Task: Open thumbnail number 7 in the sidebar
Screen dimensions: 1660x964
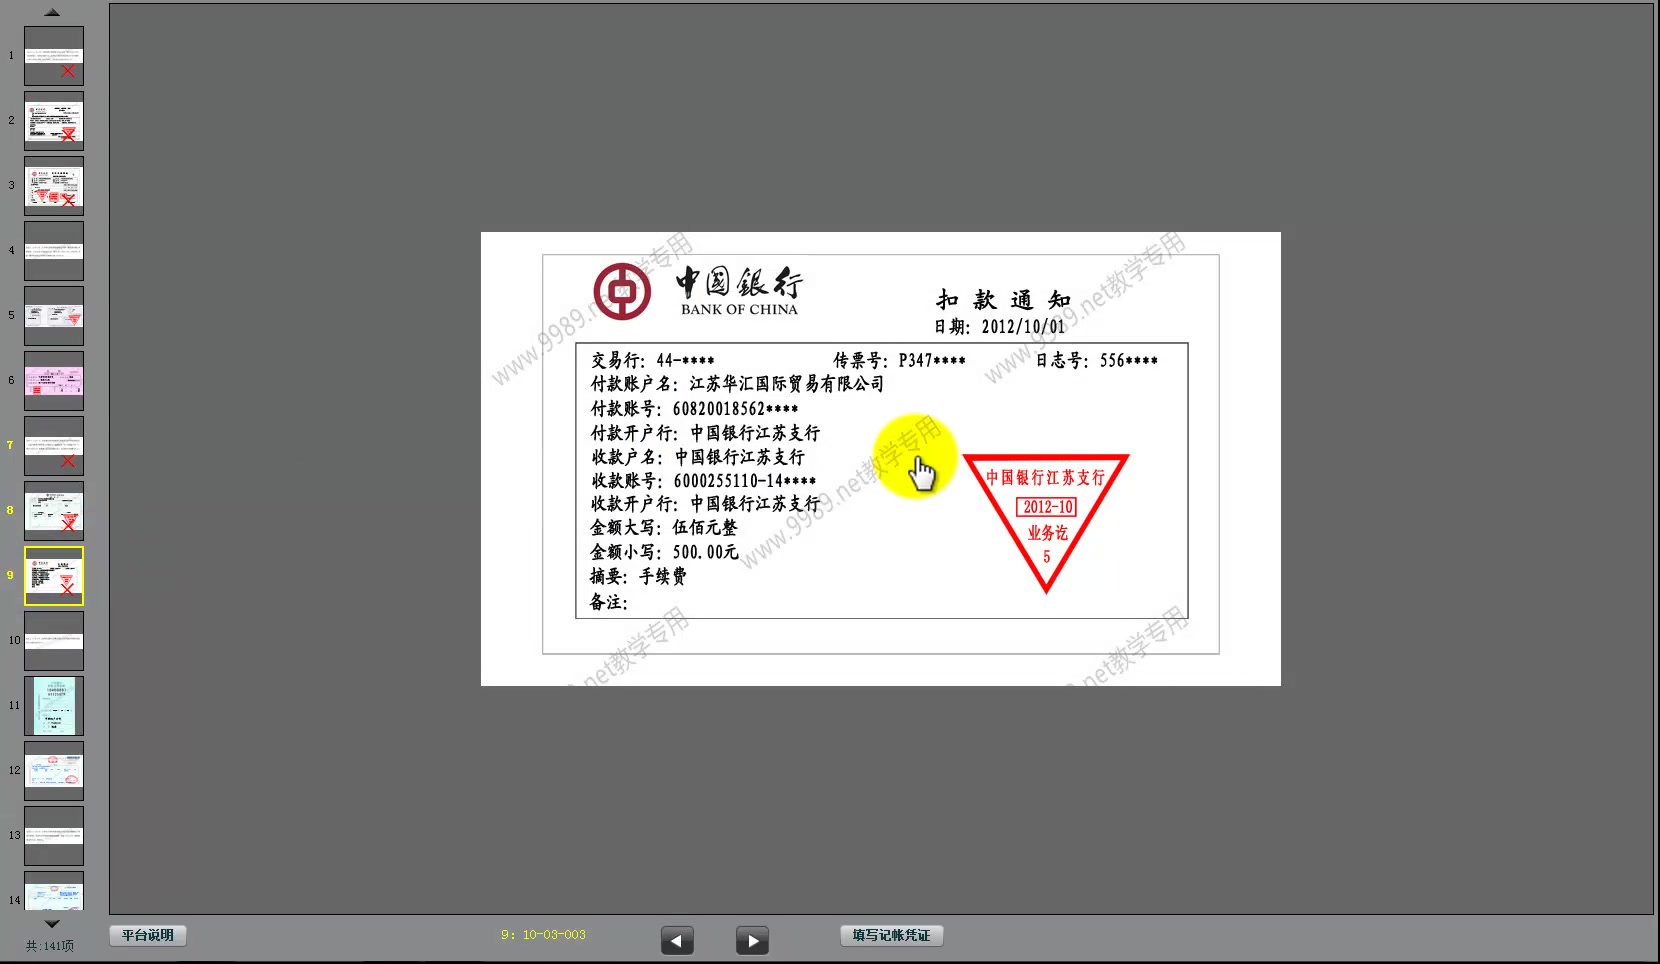Action: 54,446
